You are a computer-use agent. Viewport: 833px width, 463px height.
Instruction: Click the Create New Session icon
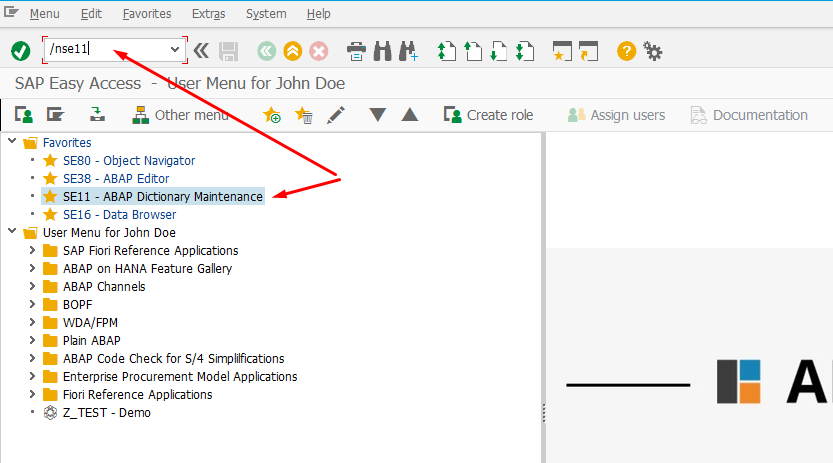coord(562,52)
